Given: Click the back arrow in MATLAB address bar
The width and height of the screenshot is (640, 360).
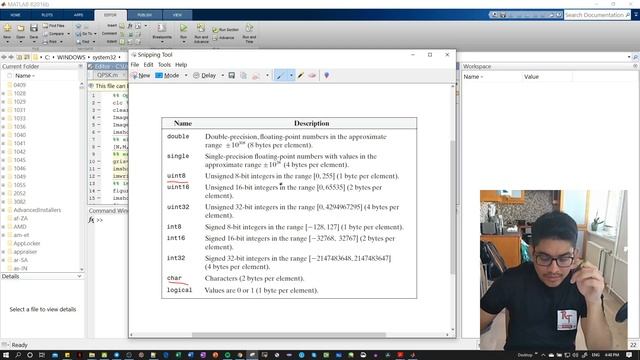Looking at the screenshot, I should (x=4, y=57).
